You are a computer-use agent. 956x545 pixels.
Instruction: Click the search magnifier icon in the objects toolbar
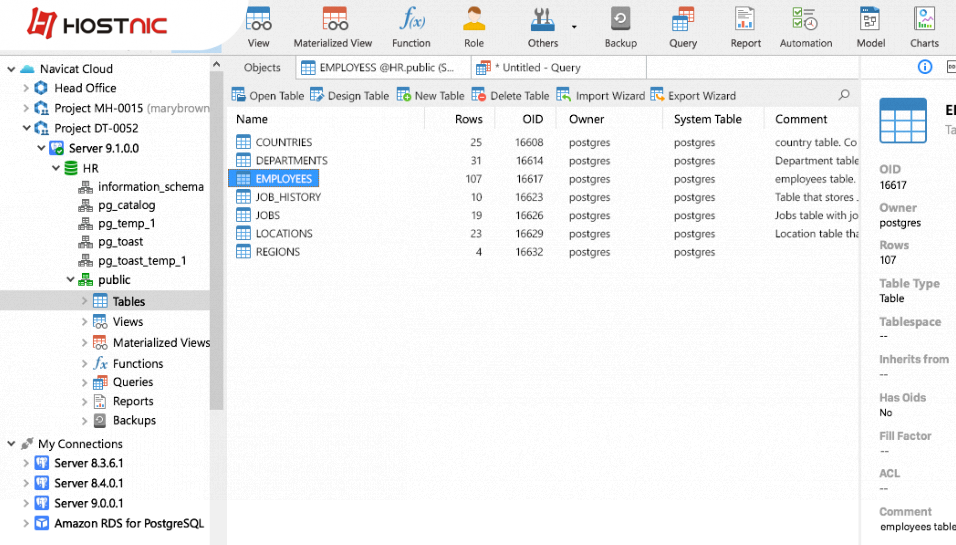coord(844,95)
